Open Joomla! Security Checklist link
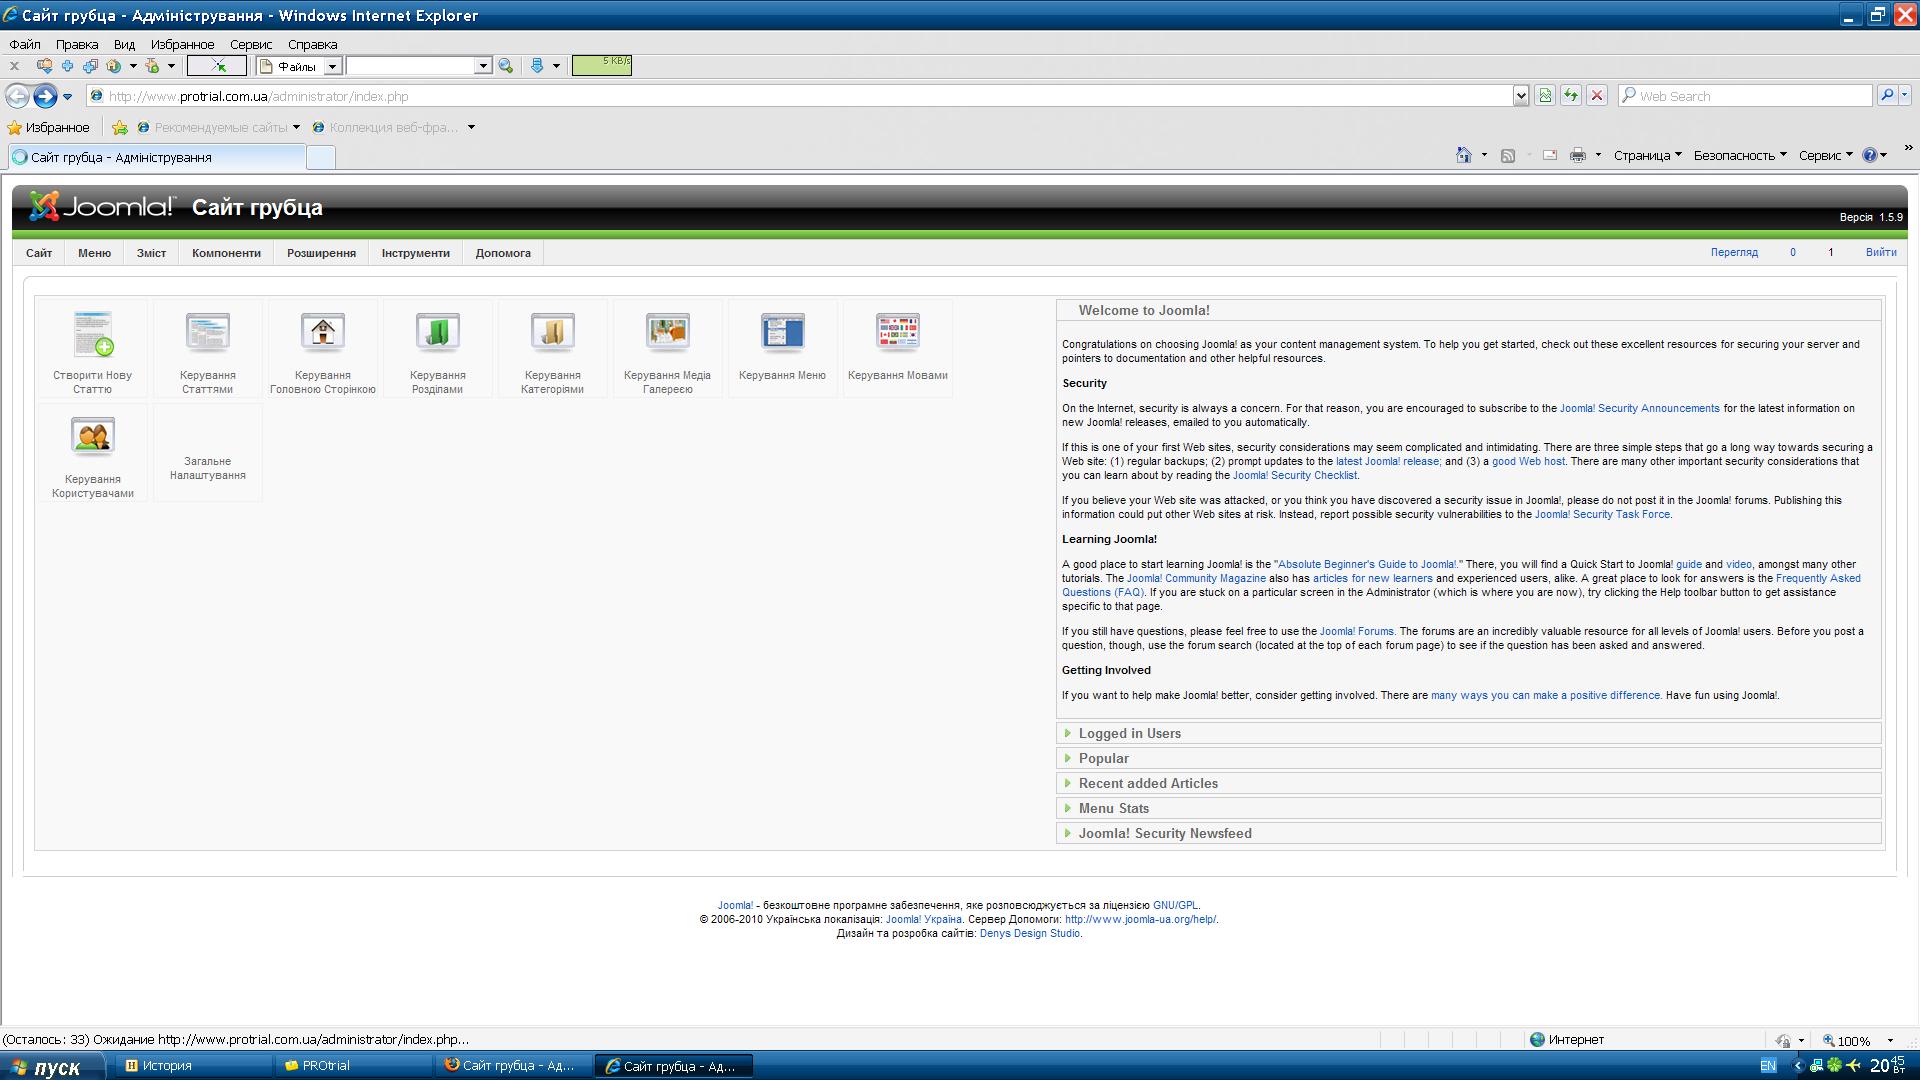The image size is (1920, 1080). 1294,476
